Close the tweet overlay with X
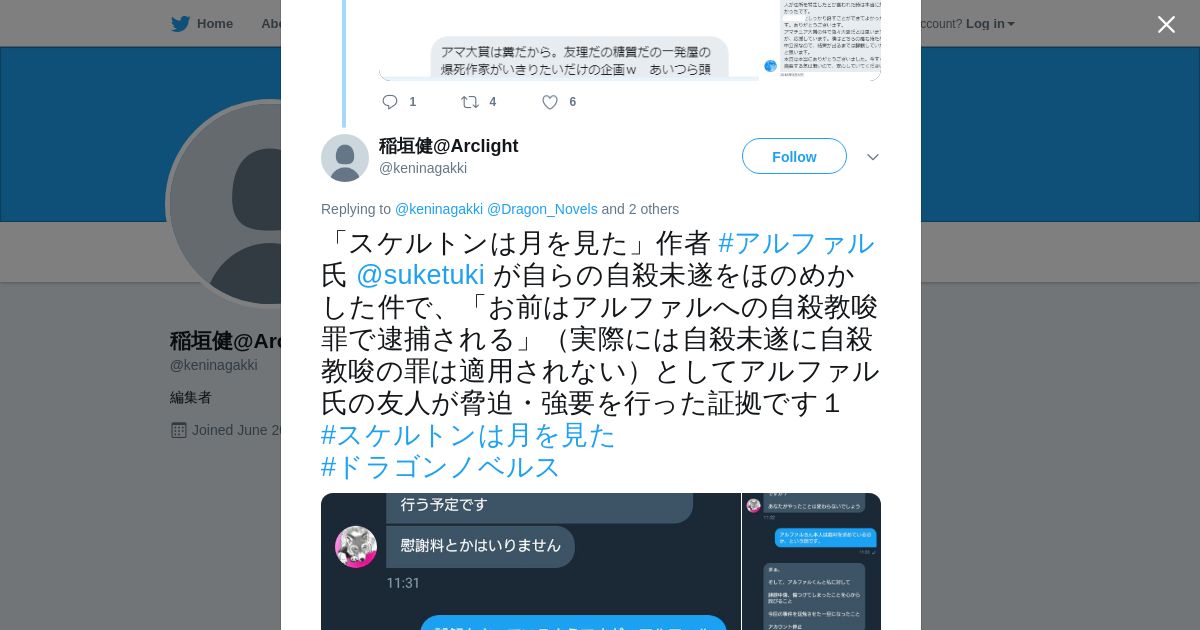The height and width of the screenshot is (630, 1200). 1166,24
